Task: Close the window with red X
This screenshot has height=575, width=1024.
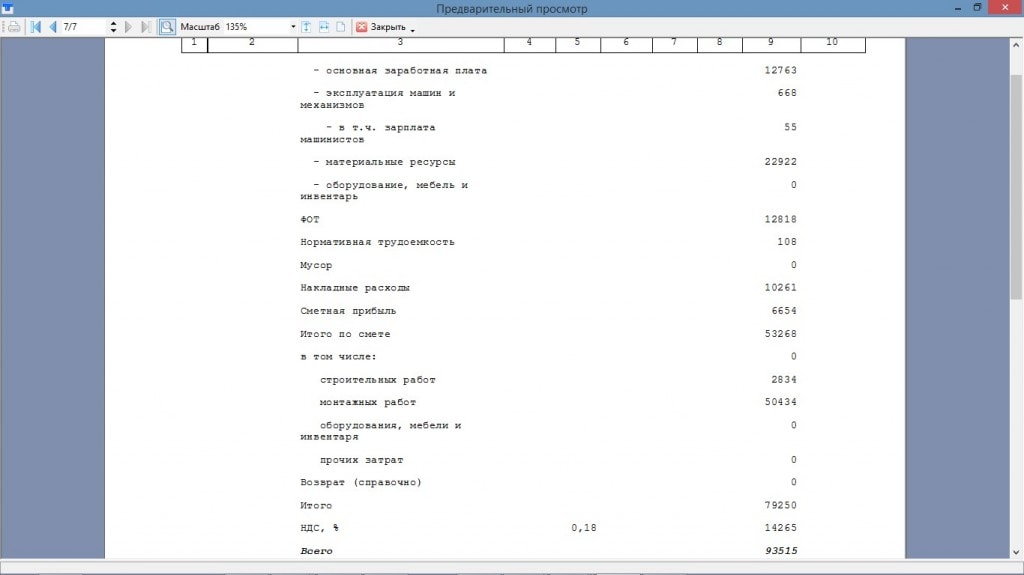Action: pos(1006,8)
